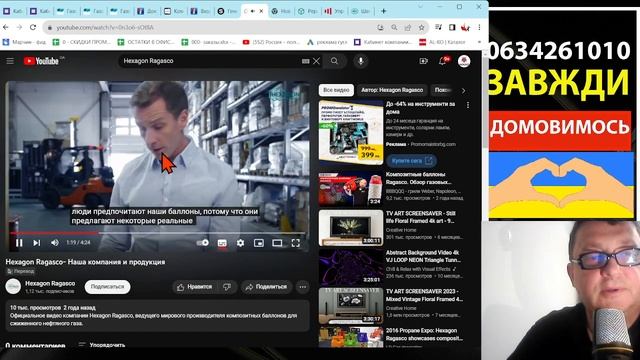This screenshot has width=640, height=360.
Task: Open on-screen keyboard icon in search box
Action: (x=306, y=61)
